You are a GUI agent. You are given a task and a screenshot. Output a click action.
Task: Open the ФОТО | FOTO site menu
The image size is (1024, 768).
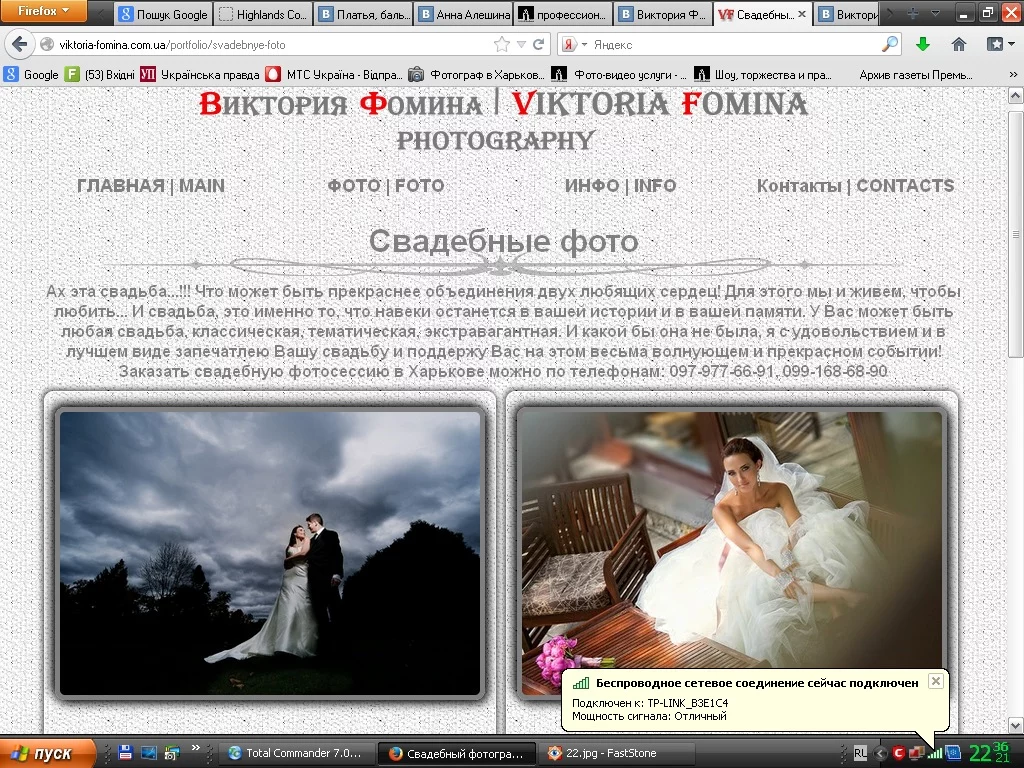click(385, 186)
